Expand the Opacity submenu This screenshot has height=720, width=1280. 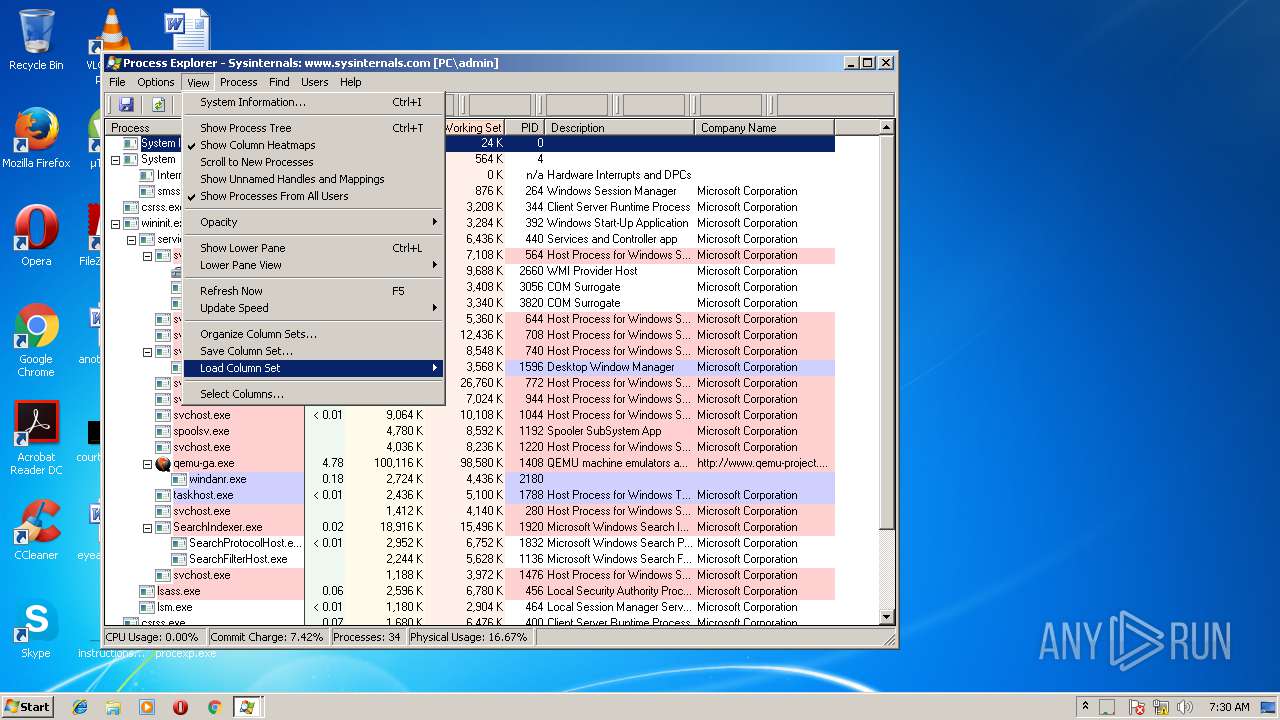point(313,222)
